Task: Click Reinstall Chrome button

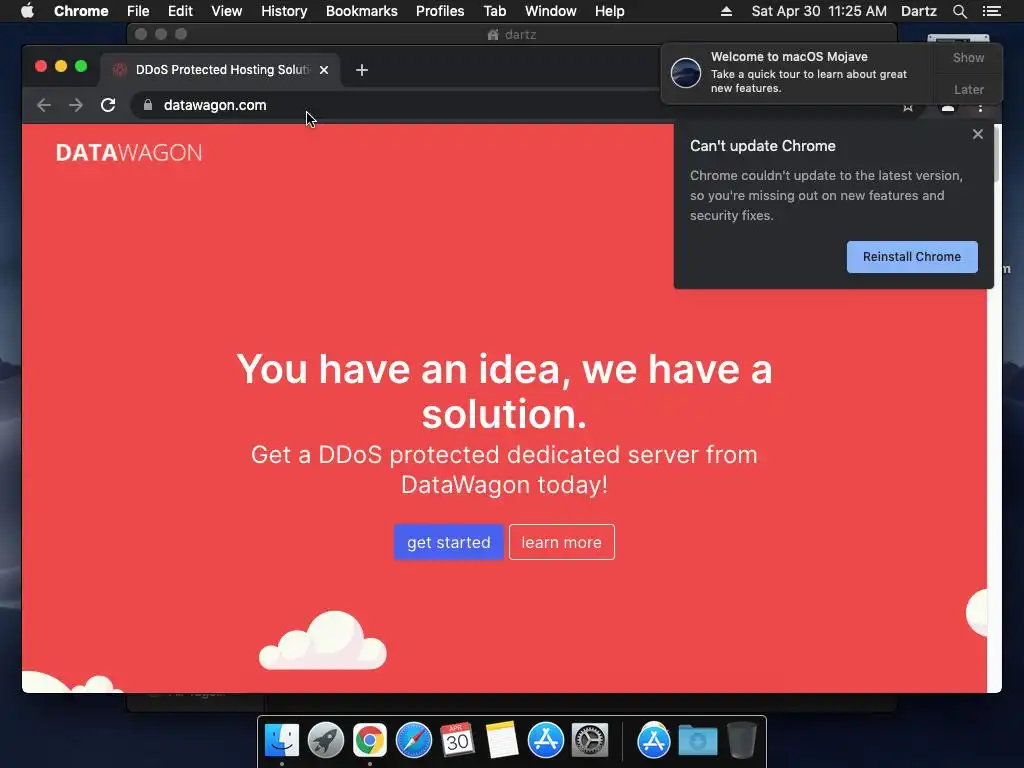Action: pos(912,257)
